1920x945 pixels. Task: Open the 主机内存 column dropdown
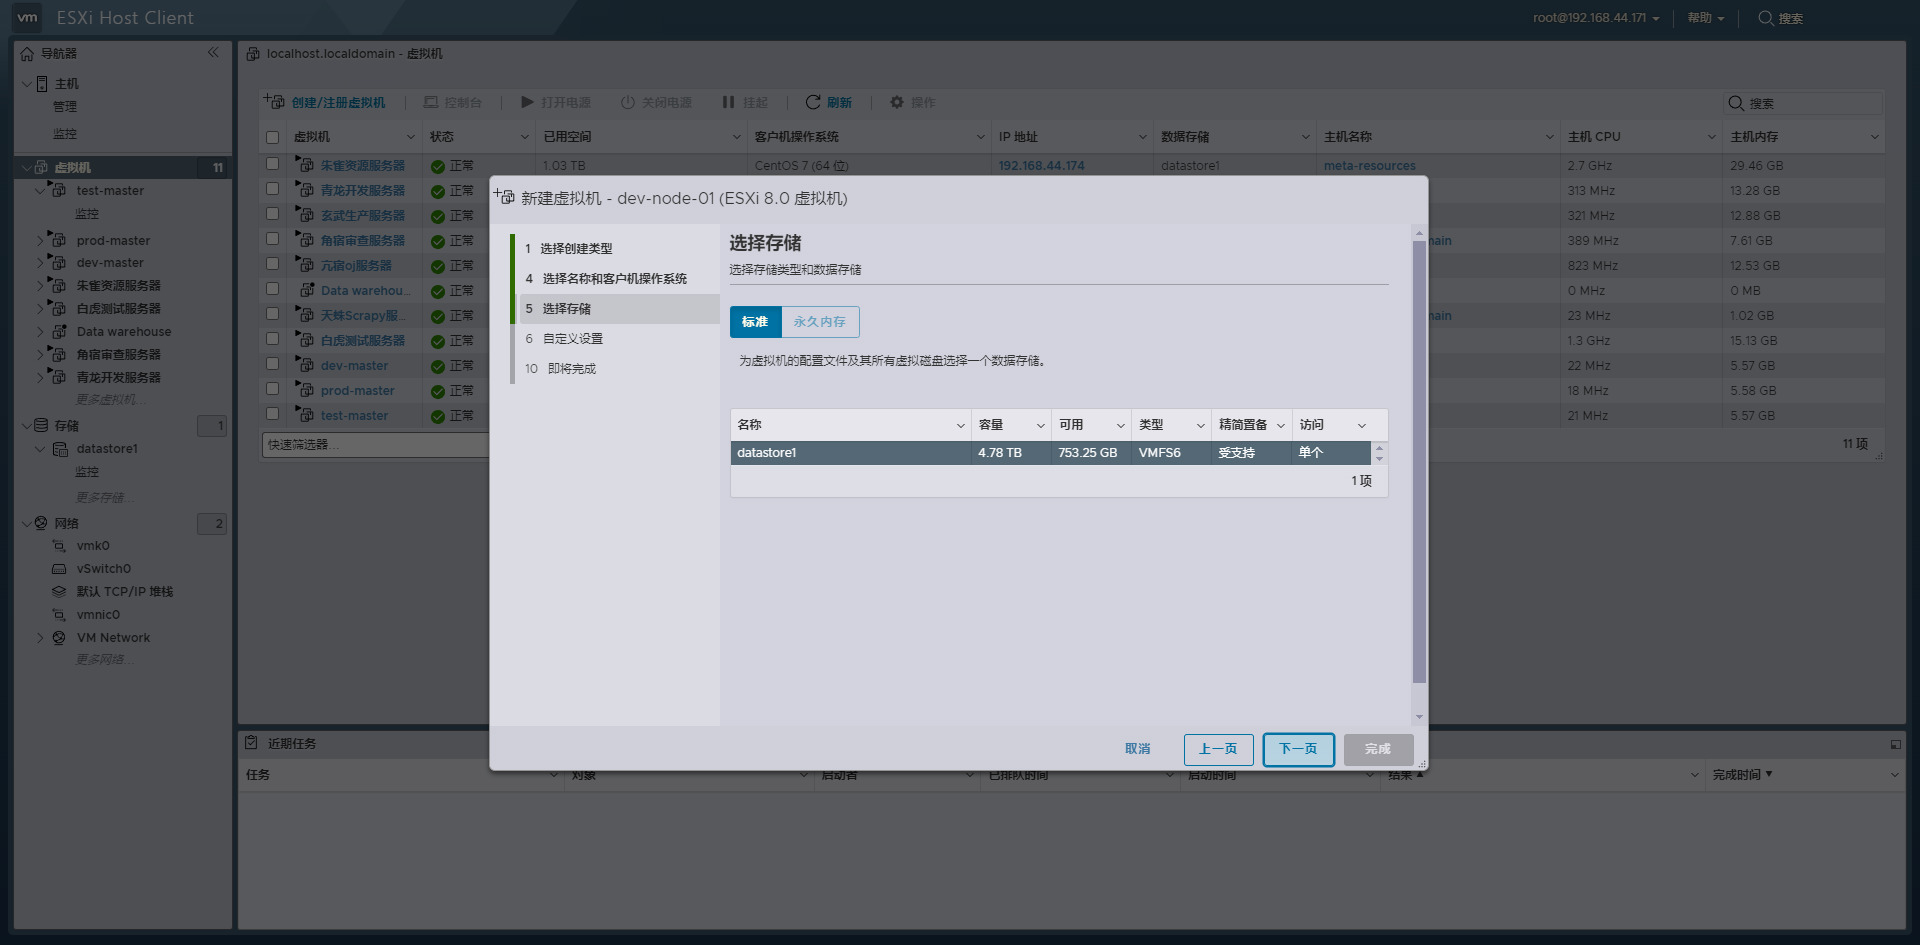click(x=1874, y=137)
